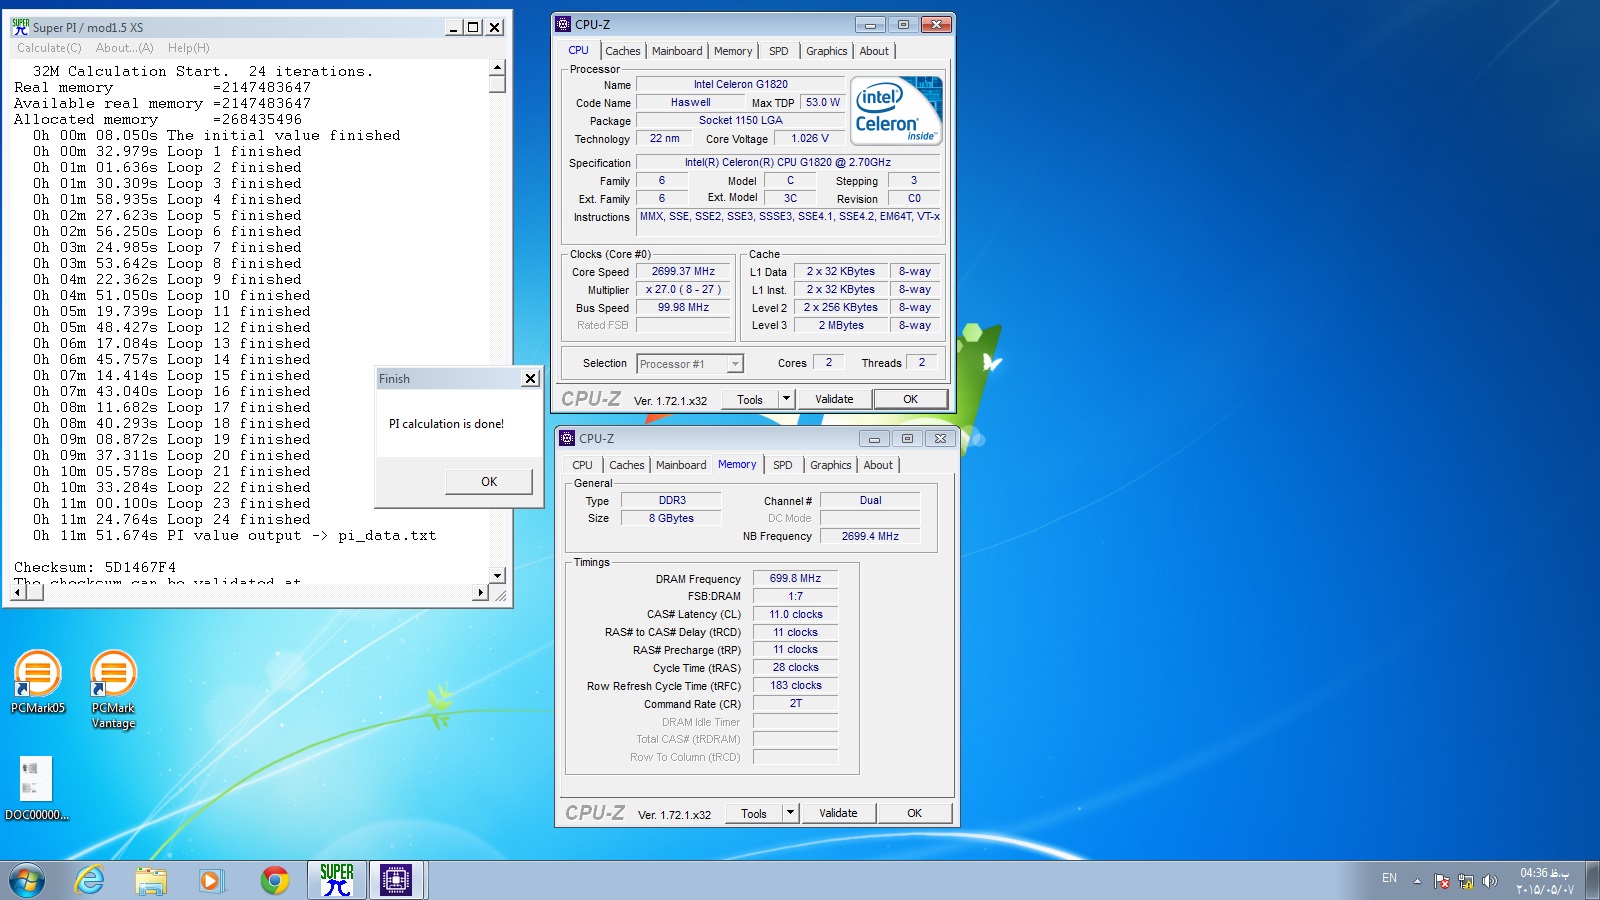Click the Multiplier x 27.0 value
Viewport: 1600px width, 900px height.
pos(683,289)
